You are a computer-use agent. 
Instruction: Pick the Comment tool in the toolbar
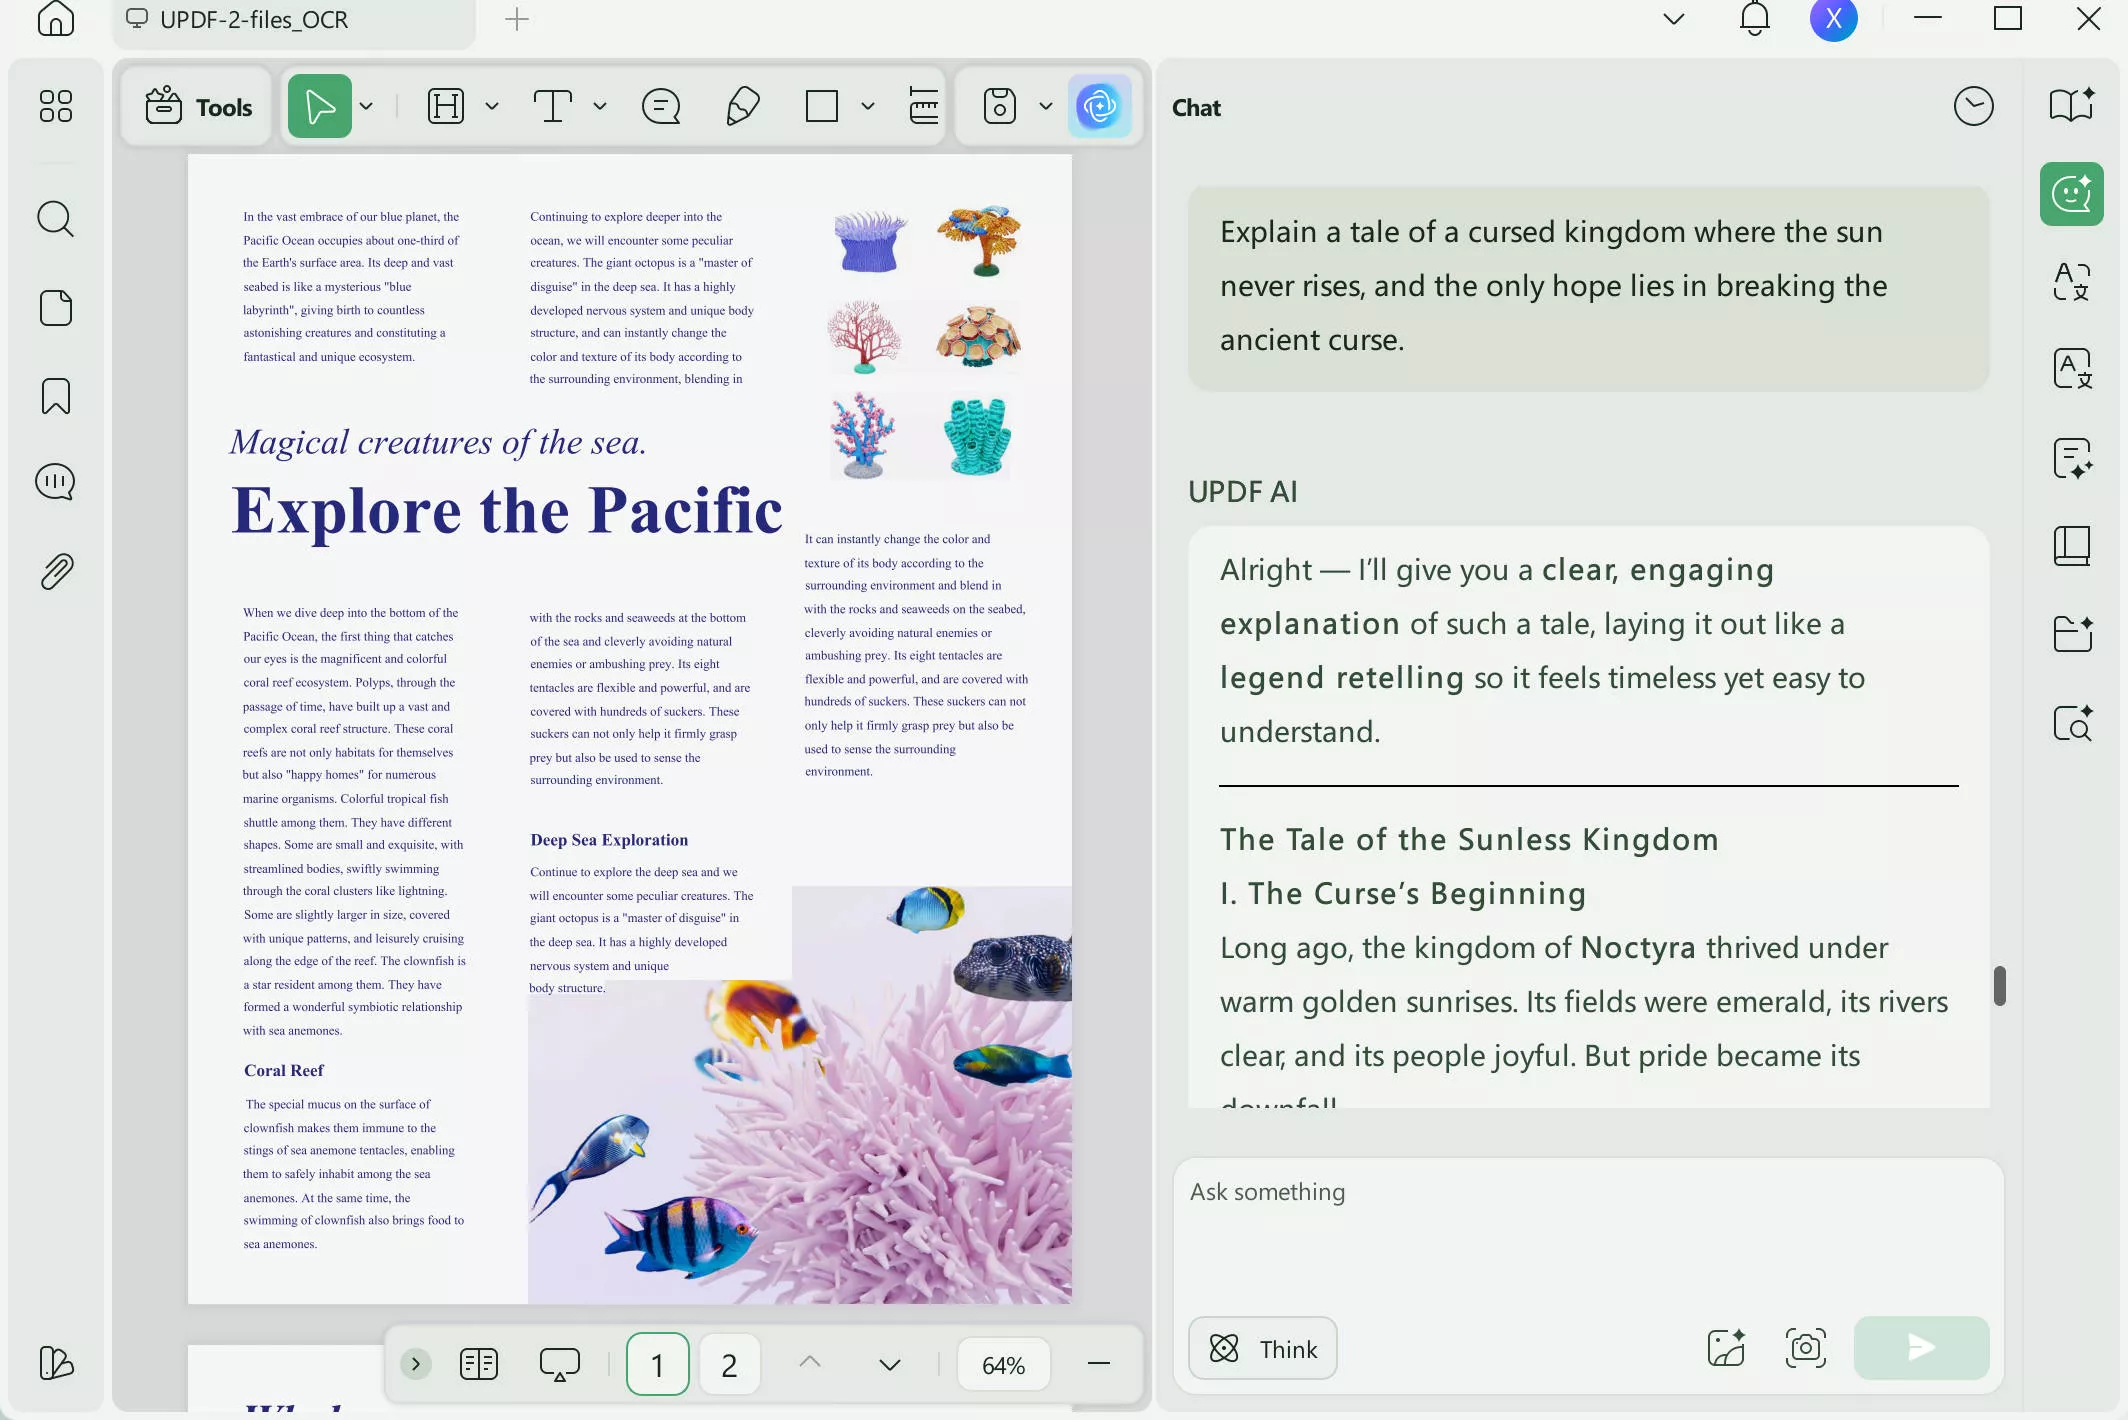660,106
